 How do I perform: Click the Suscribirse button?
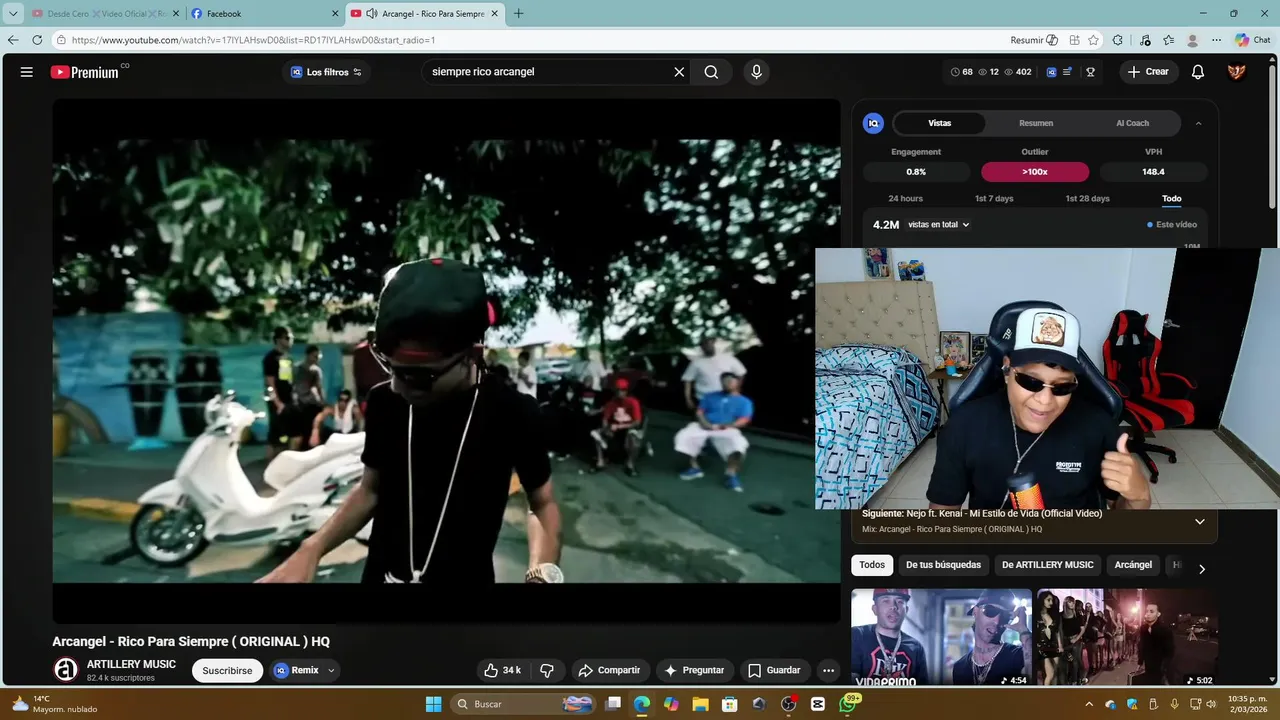pos(227,670)
